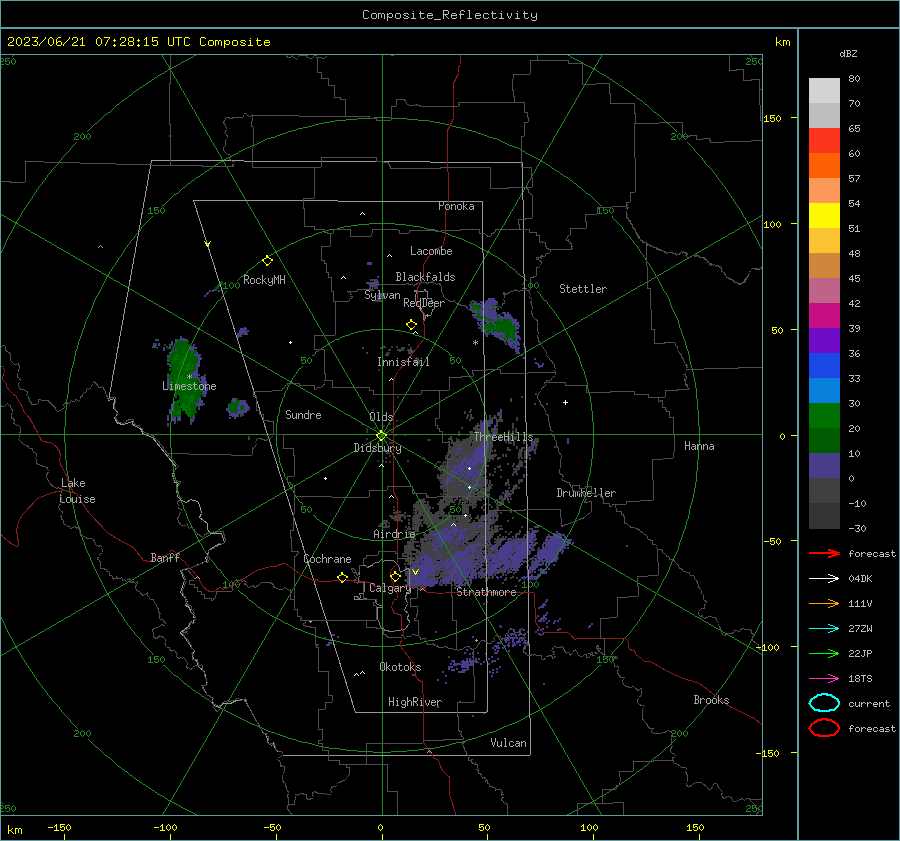Select the blue 33-36 dBZ swatch
The height and width of the screenshot is (841, 900).
click(824, 366)
